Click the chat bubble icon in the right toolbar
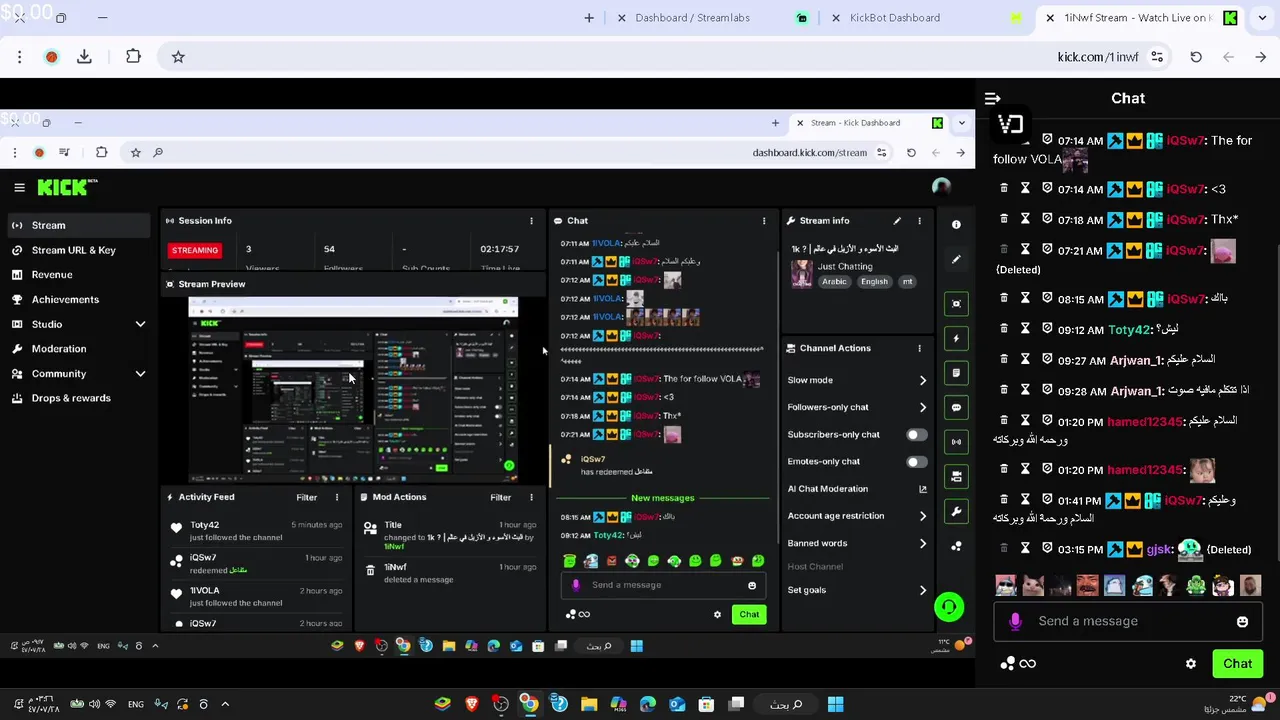The height and width of the screenshot is (720, 1280). [956, 407]
